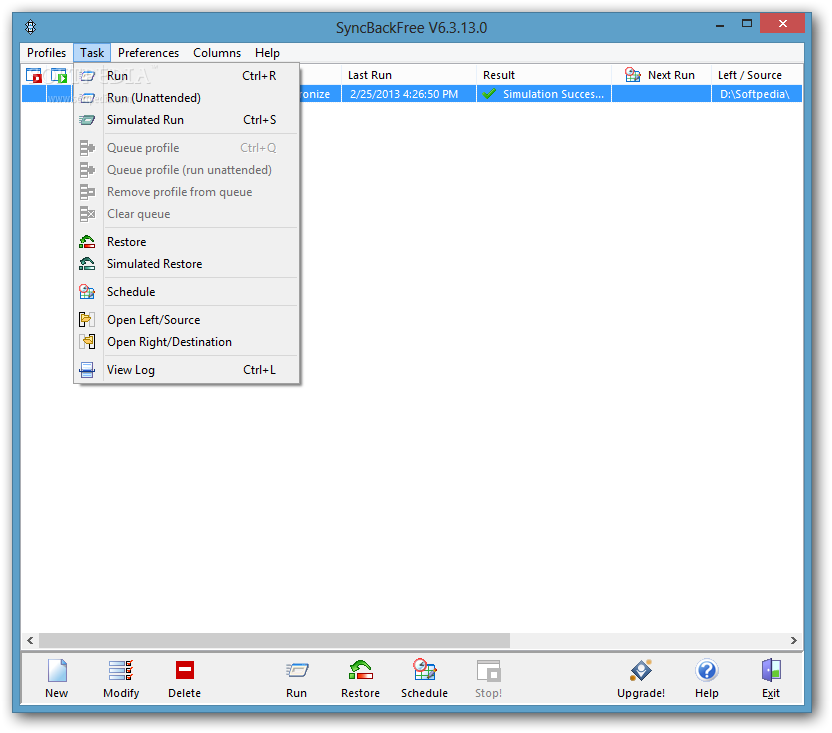Click the Schedule calendar icon in the menu
Screen dimensions: 832x733
87,291
